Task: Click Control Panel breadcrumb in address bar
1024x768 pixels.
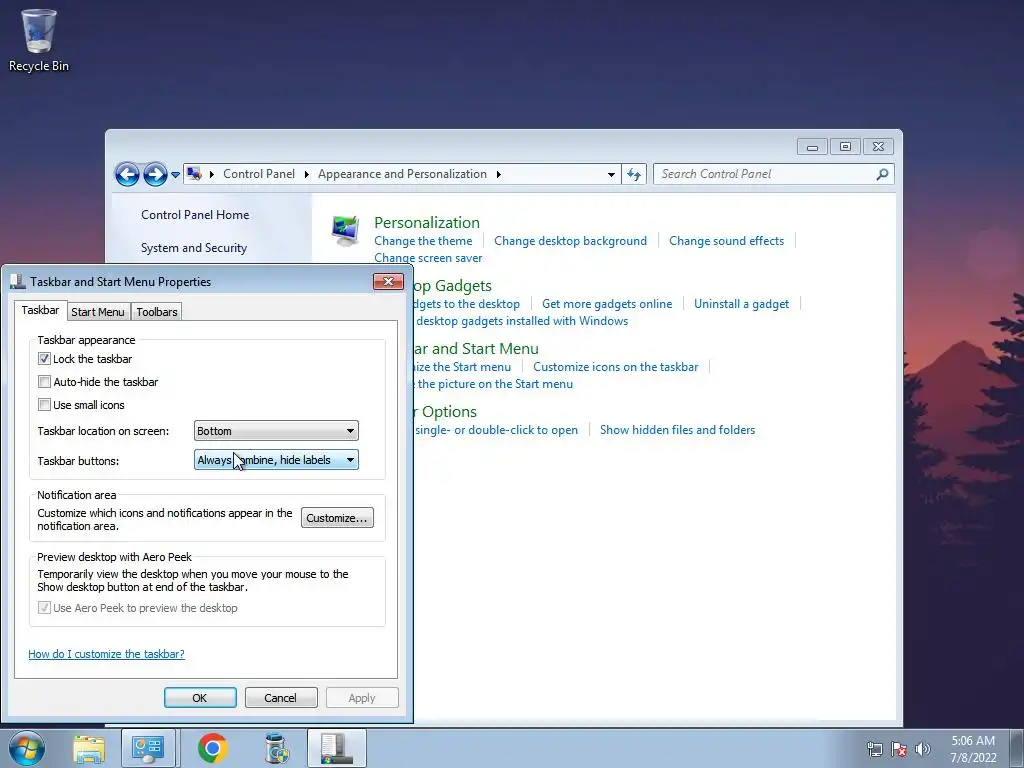Action: pyautogui.click(x=259, y=174)
